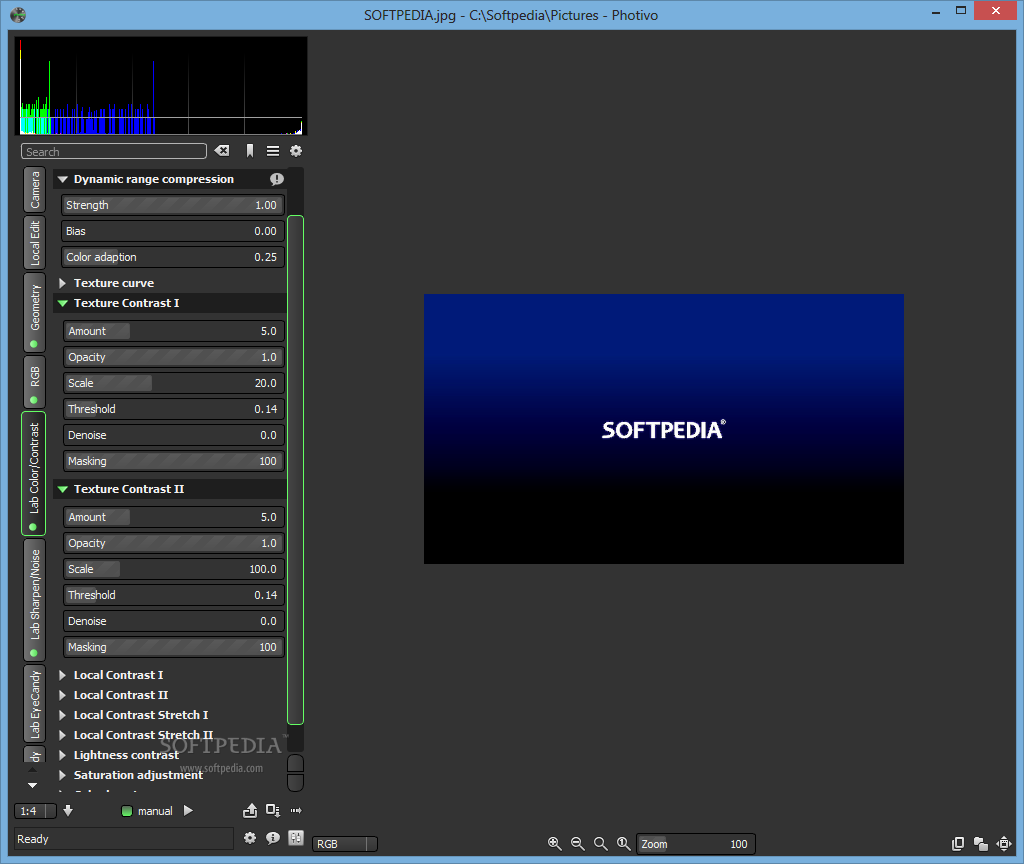Viewport: 1024px width, 864px height.
Task: Switch to the Lab Sharpen/Noise tab
Action: coord(35,600)
